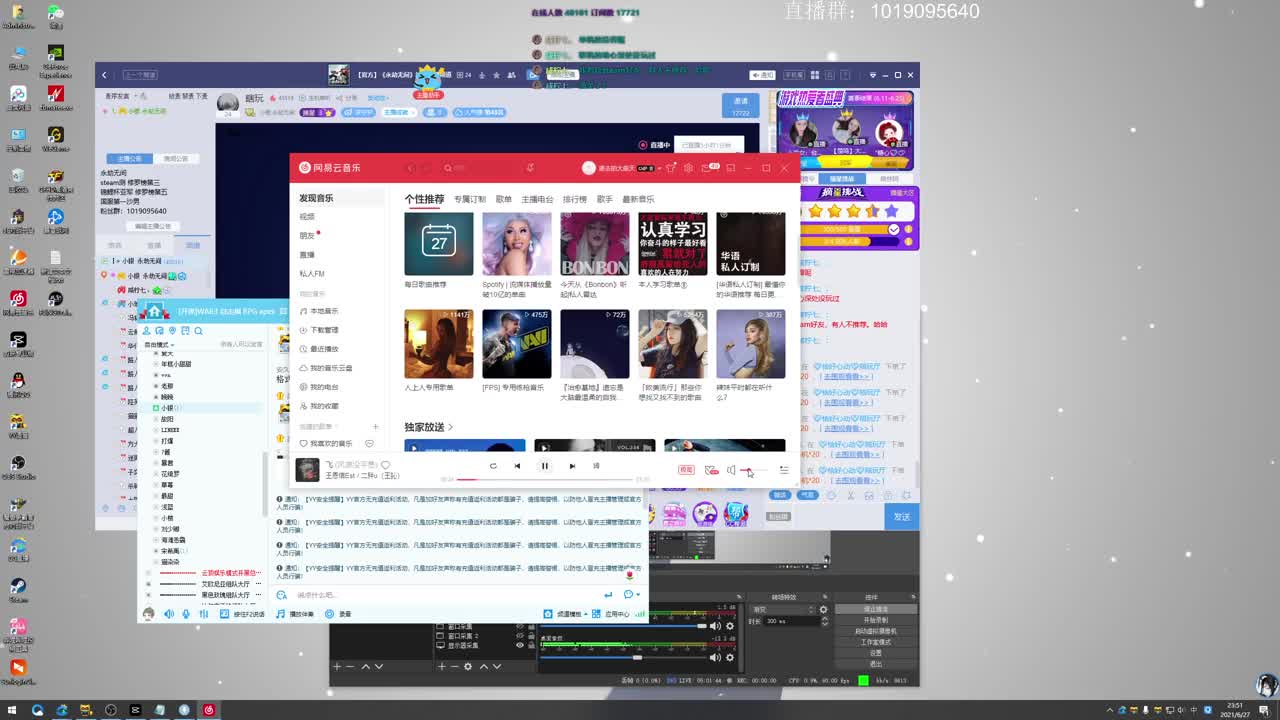Open the play queue list icon
Image resolution: width=1280 pixels, height=720 pixels.
click(x=784, y=470)
